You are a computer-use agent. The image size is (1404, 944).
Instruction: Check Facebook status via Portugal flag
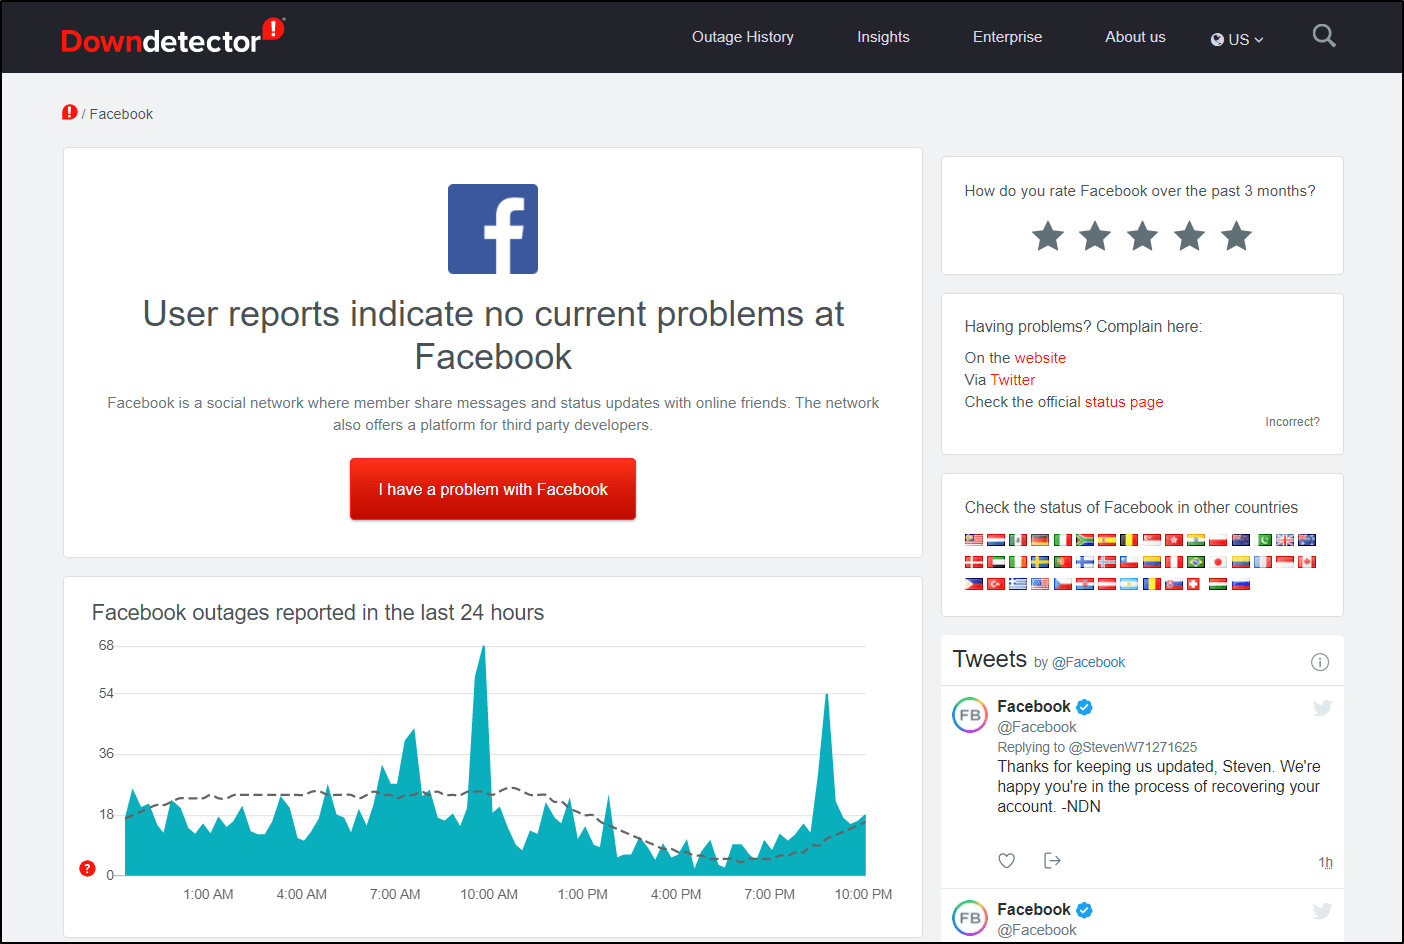(x=1063, y=562)
